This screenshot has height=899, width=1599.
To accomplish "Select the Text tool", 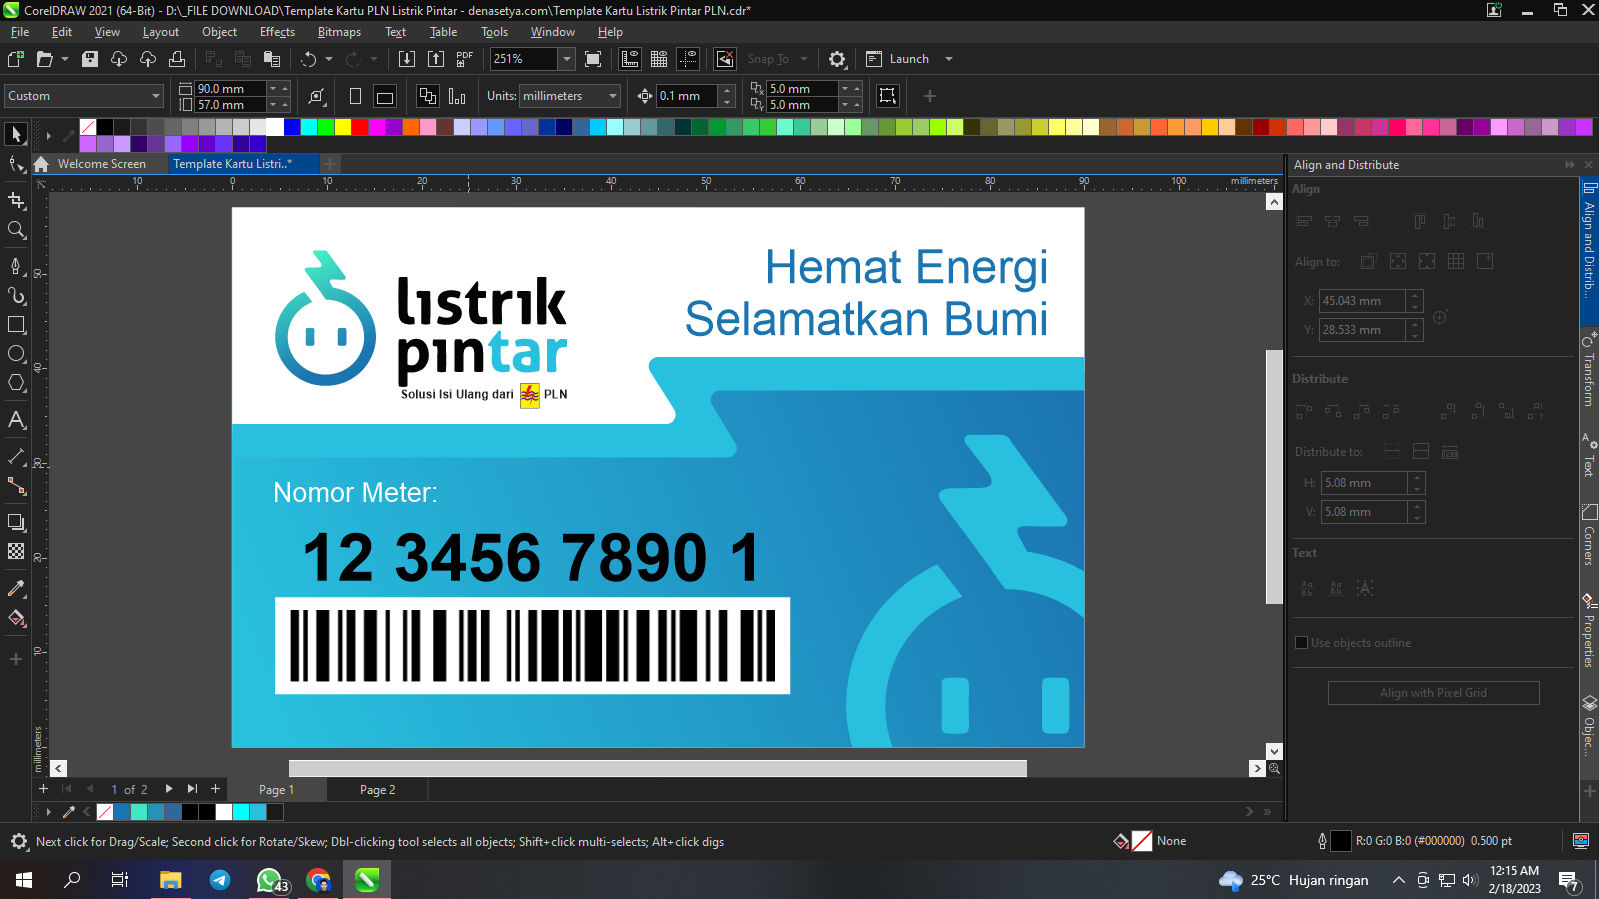I will click(x=16, y=420).
